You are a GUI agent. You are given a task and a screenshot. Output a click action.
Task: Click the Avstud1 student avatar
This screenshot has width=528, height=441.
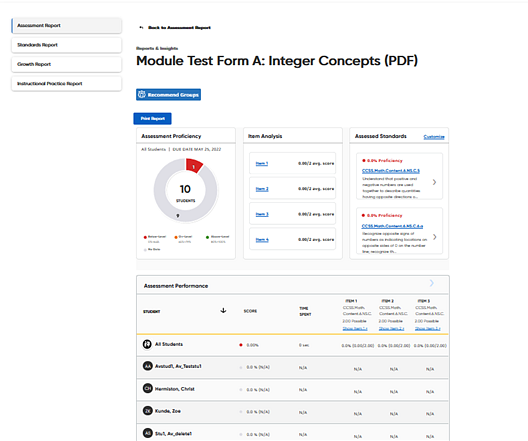(x=147, y=366)
